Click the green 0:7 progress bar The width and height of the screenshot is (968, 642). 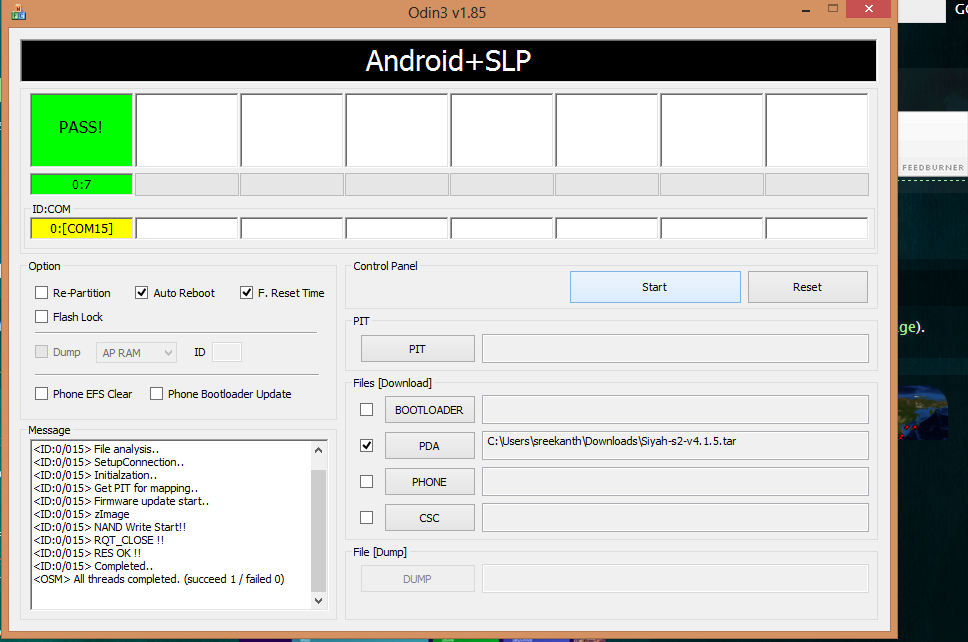81,184
